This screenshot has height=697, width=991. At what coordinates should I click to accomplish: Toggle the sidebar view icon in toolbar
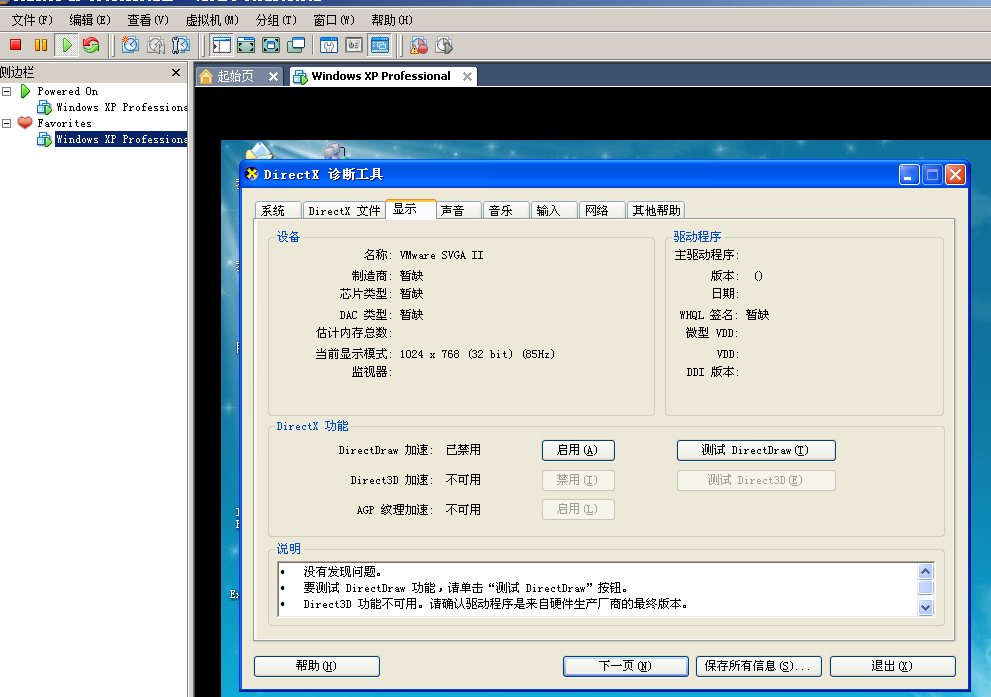click(x=221, y=45)
